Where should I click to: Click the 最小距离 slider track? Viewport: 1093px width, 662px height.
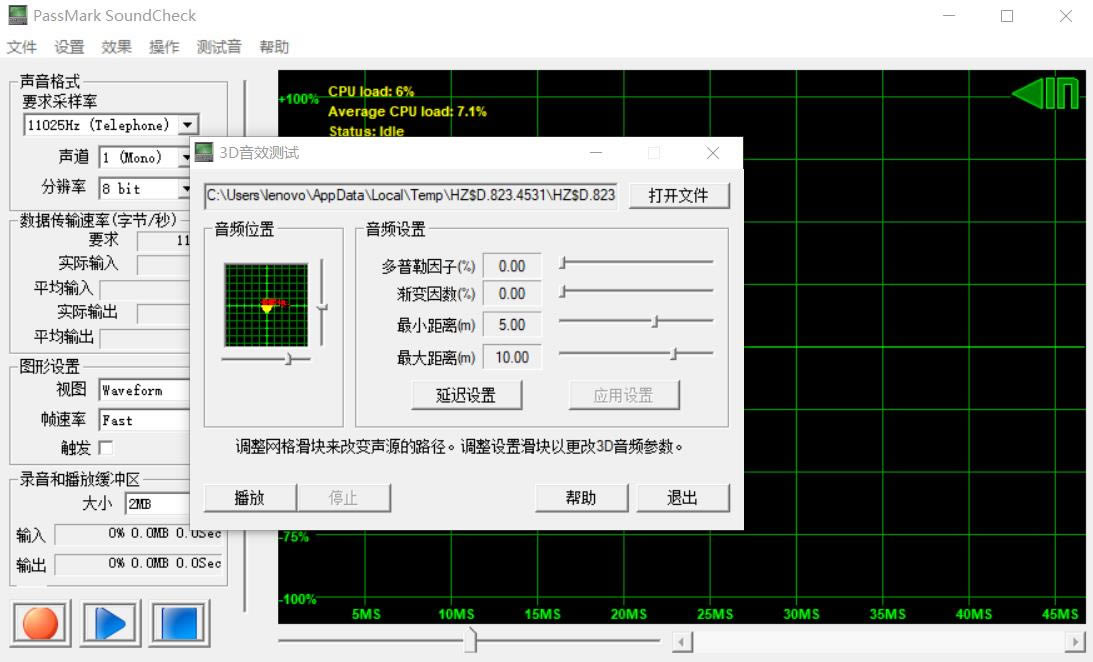(x=636, y=322)
